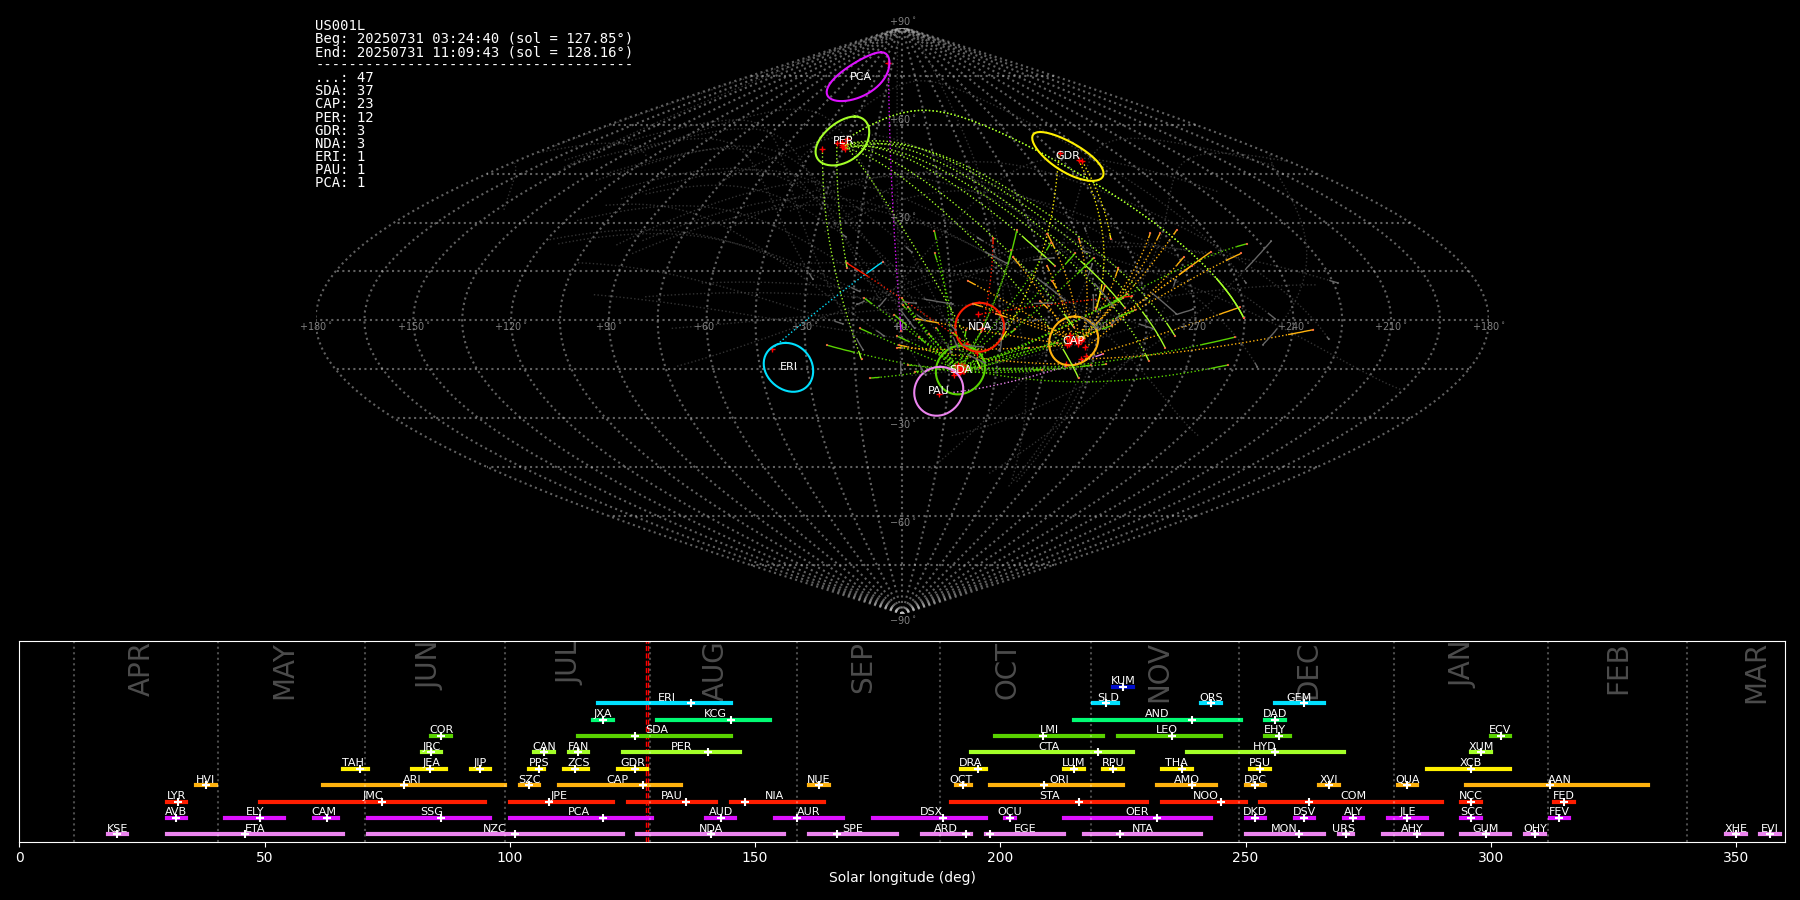Select the 'CAP: 23' count in the legend
Image resolution: width=1800 pixels, height=900 pixels.
[344, 104]
